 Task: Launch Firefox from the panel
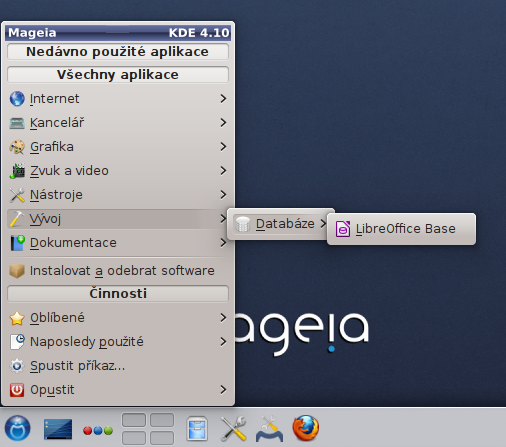tap(306, 428)
